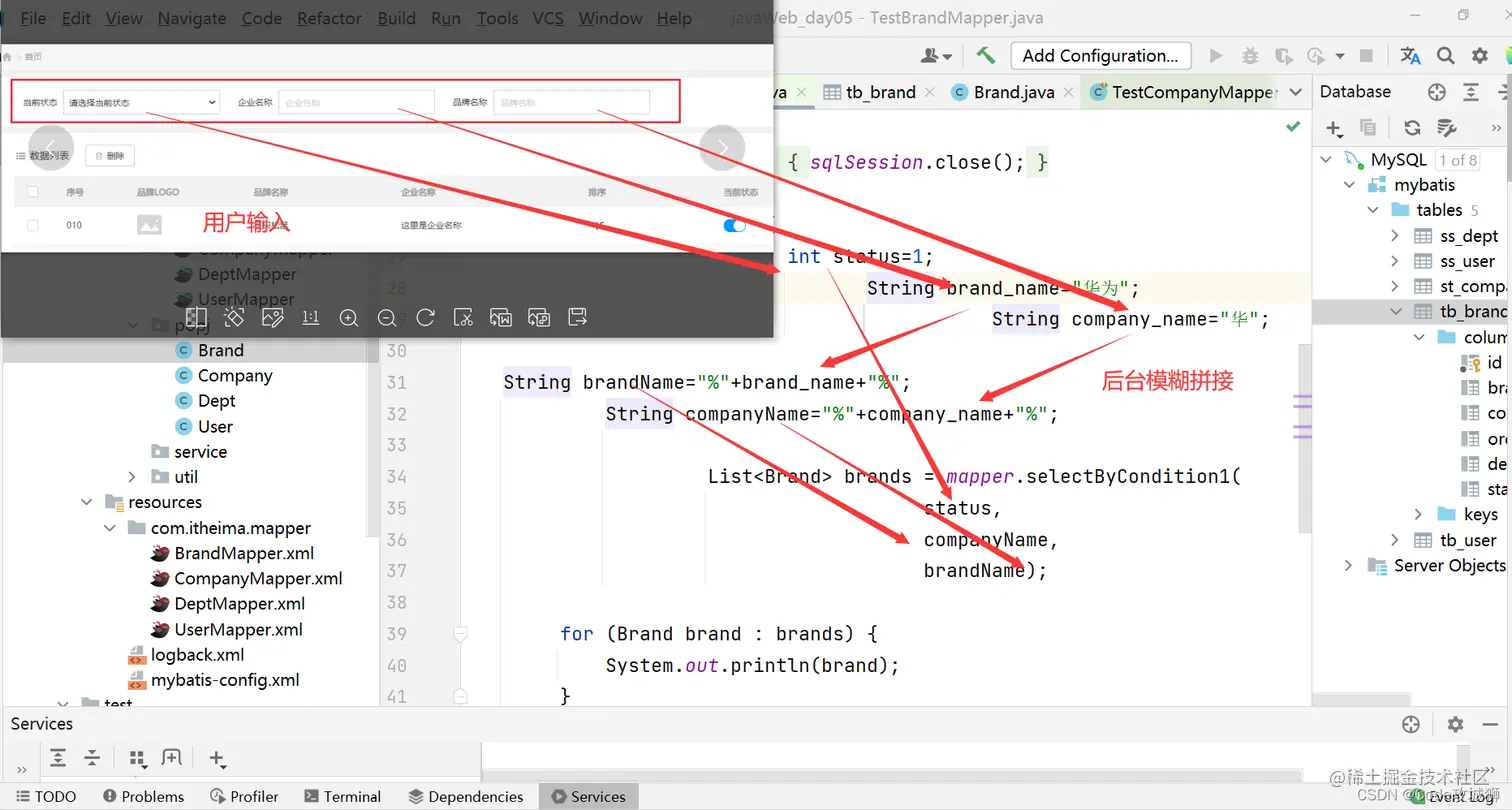Open the editor tabs overflow chevron

tap(1296, 92)
